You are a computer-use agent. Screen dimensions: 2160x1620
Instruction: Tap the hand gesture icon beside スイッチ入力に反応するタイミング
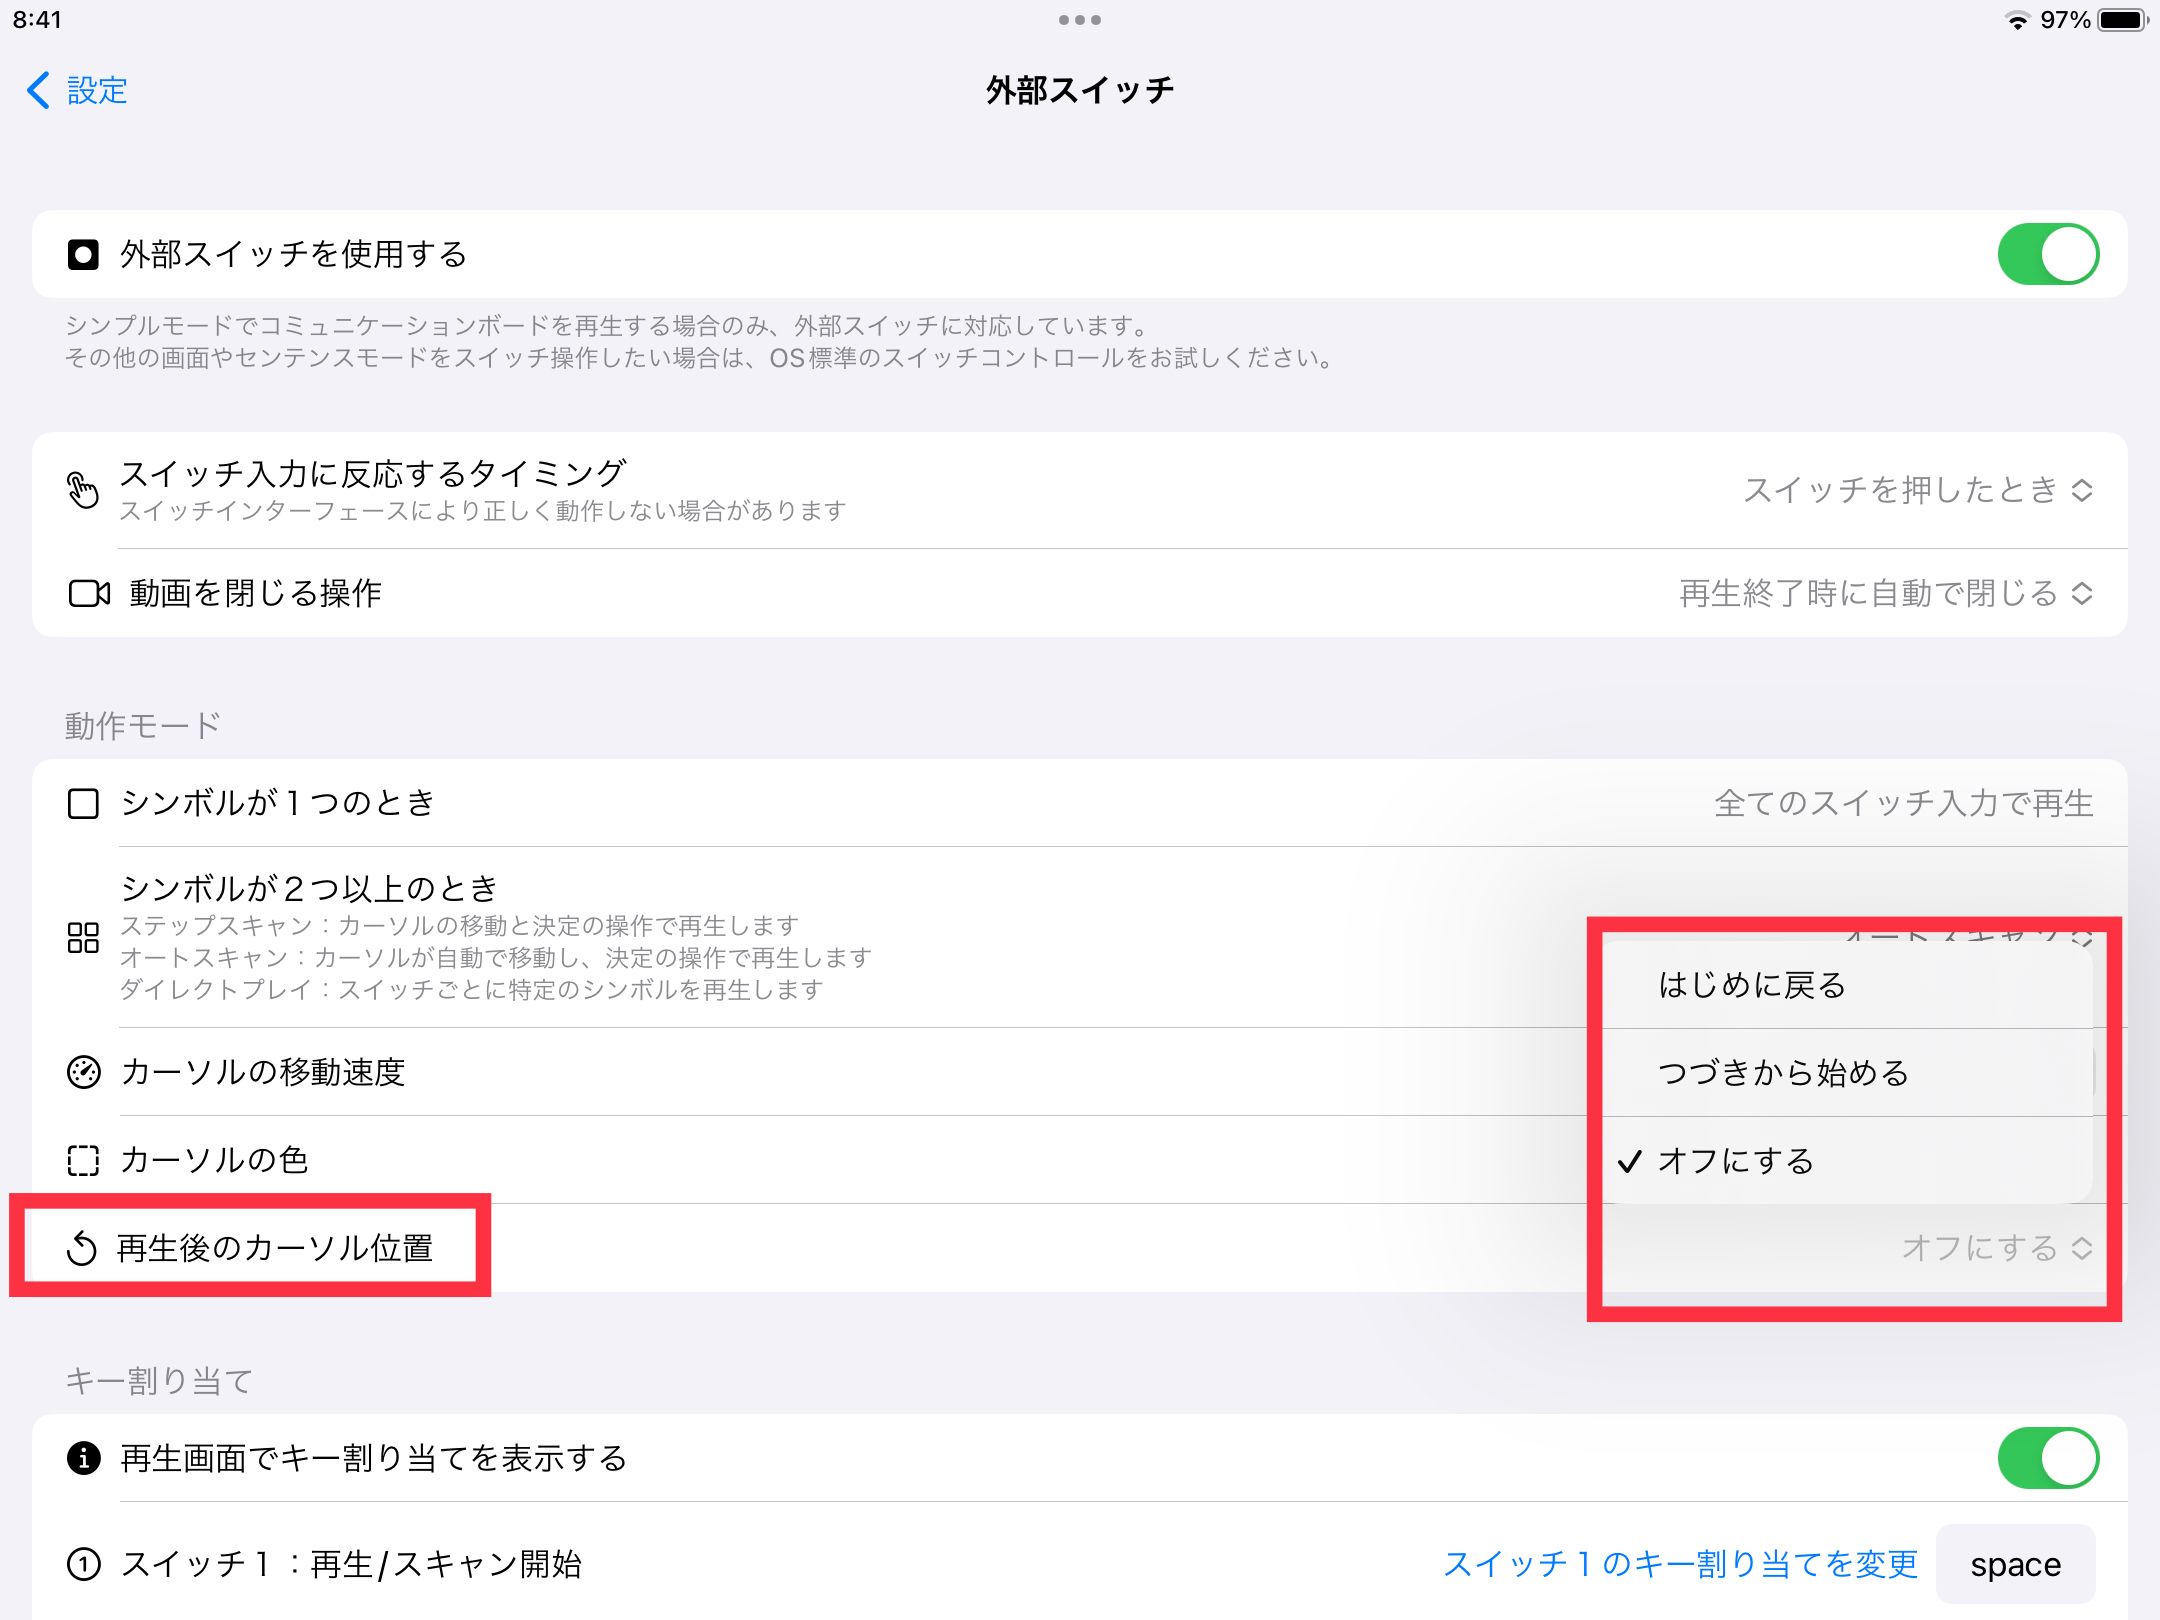click(84, 489)
